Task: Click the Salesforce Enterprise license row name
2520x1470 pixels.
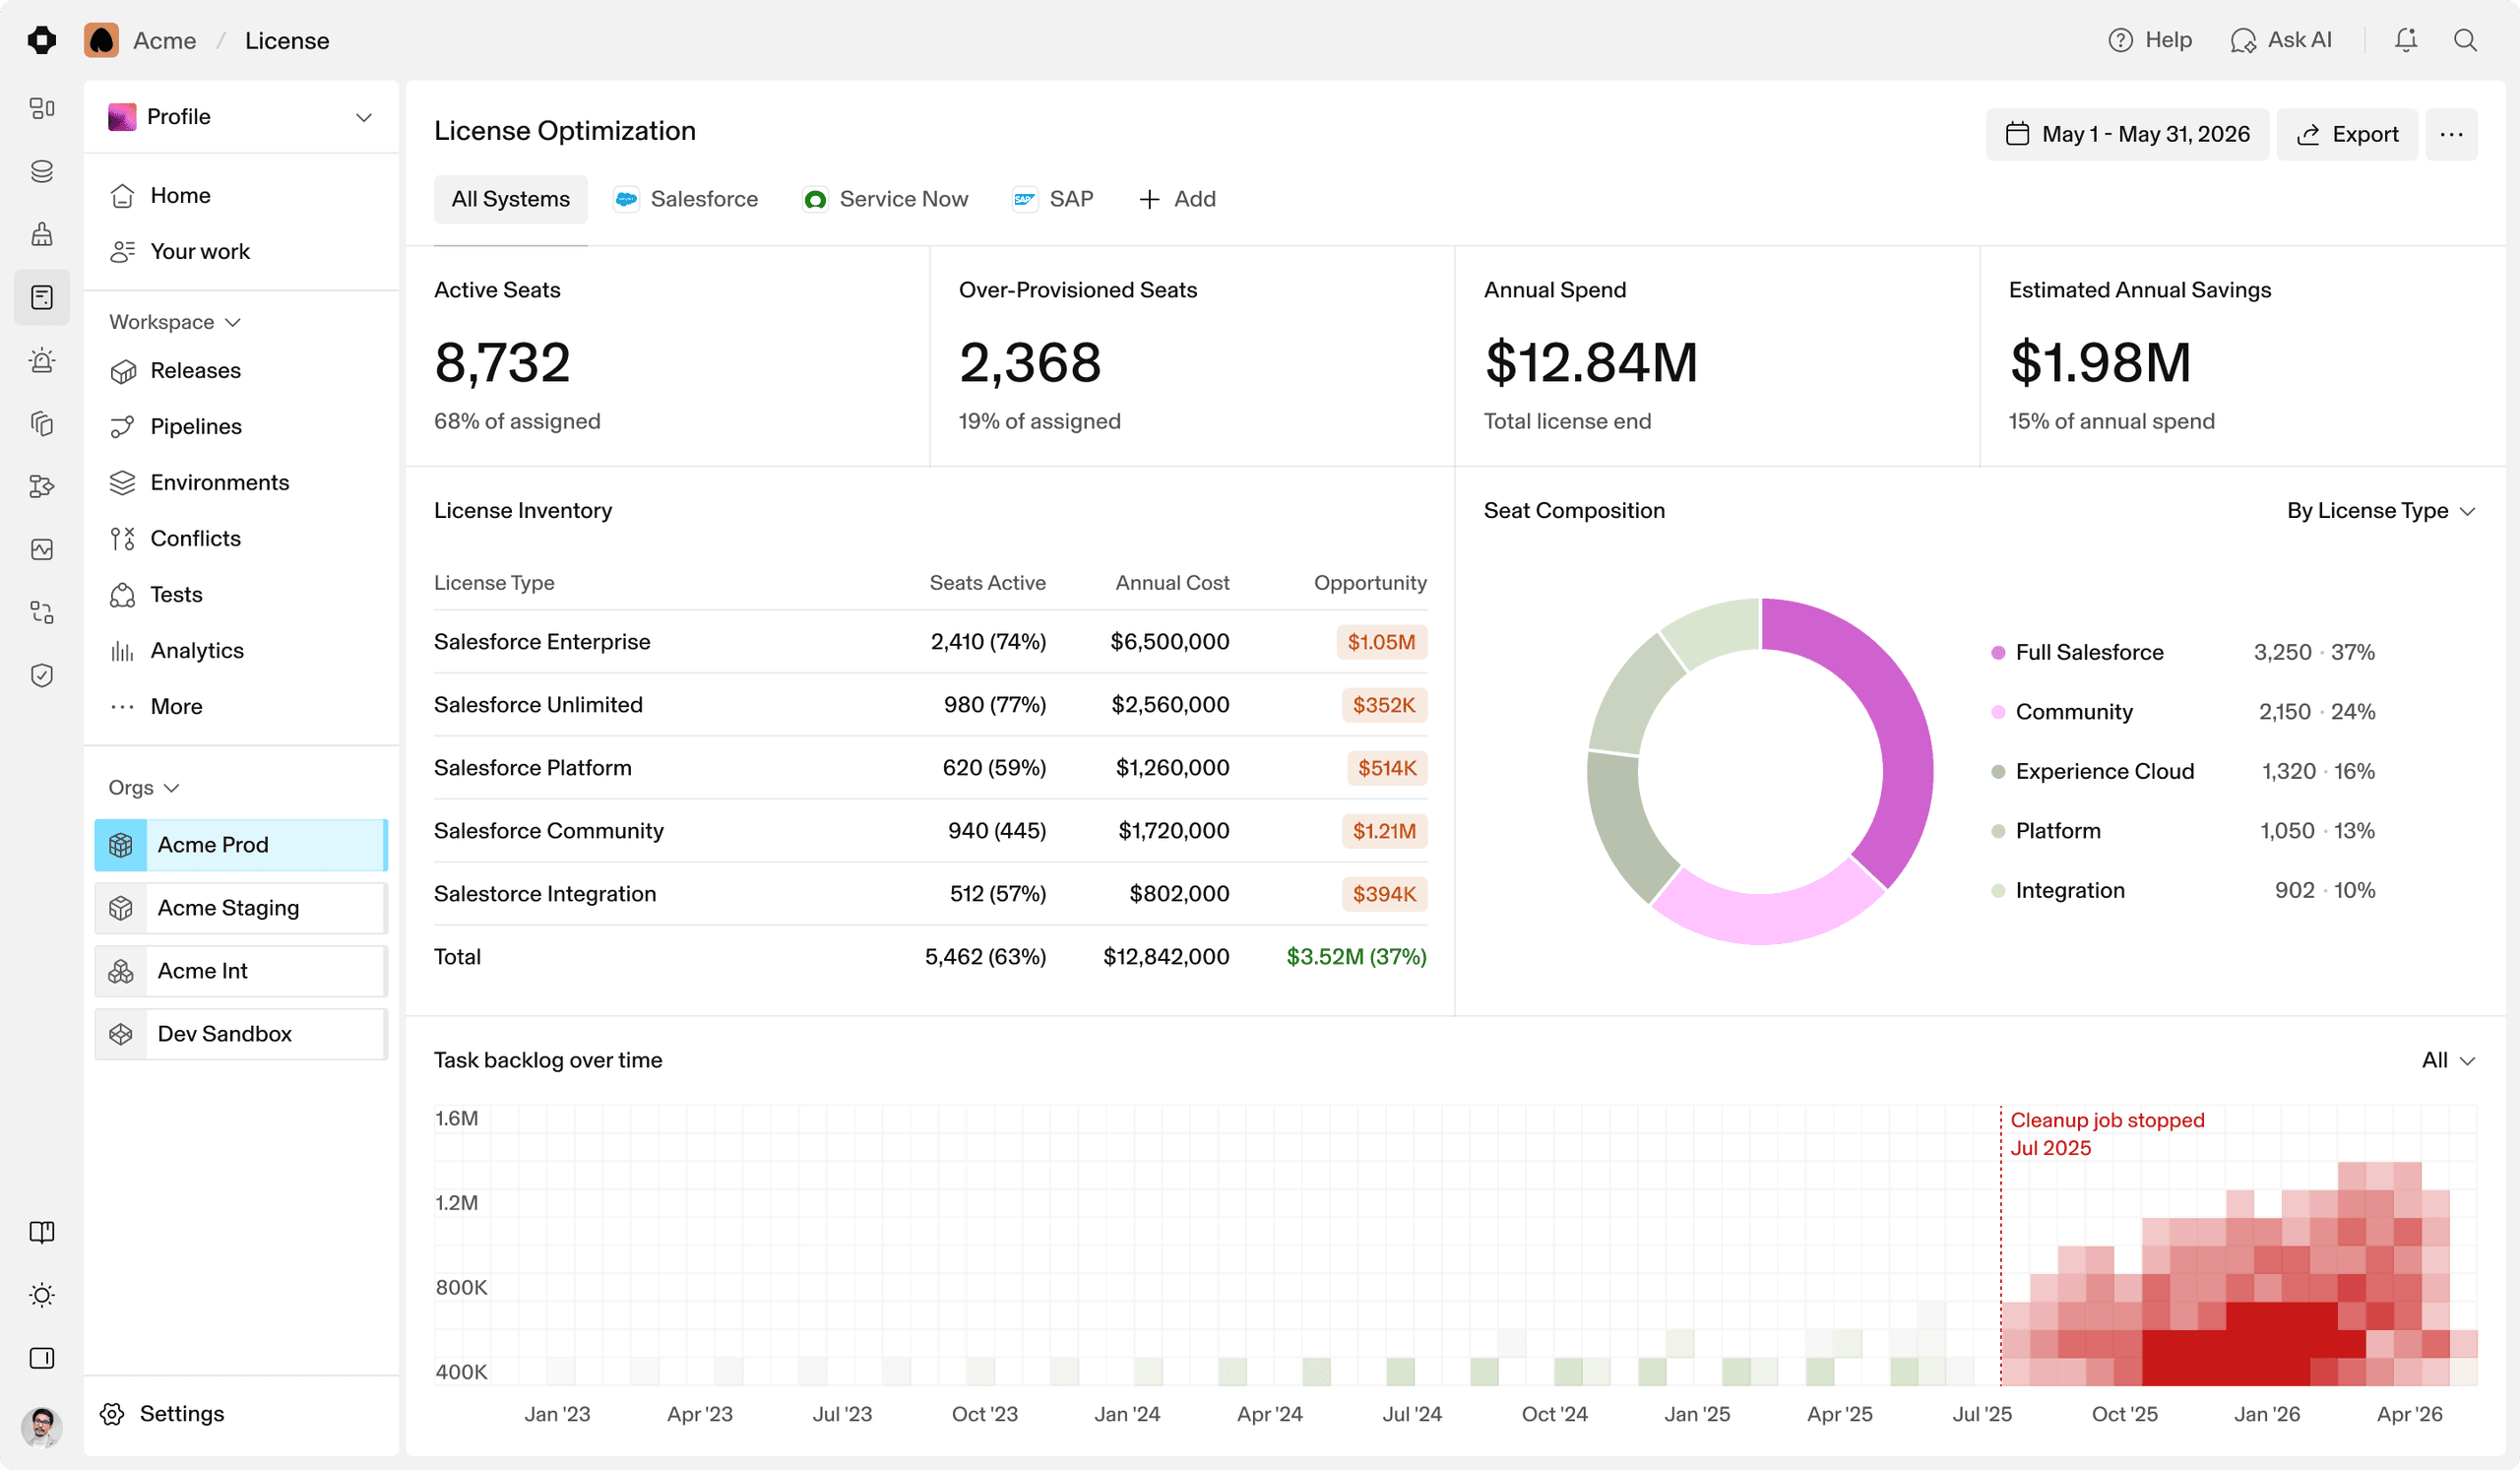Action: tap(542, 642)
